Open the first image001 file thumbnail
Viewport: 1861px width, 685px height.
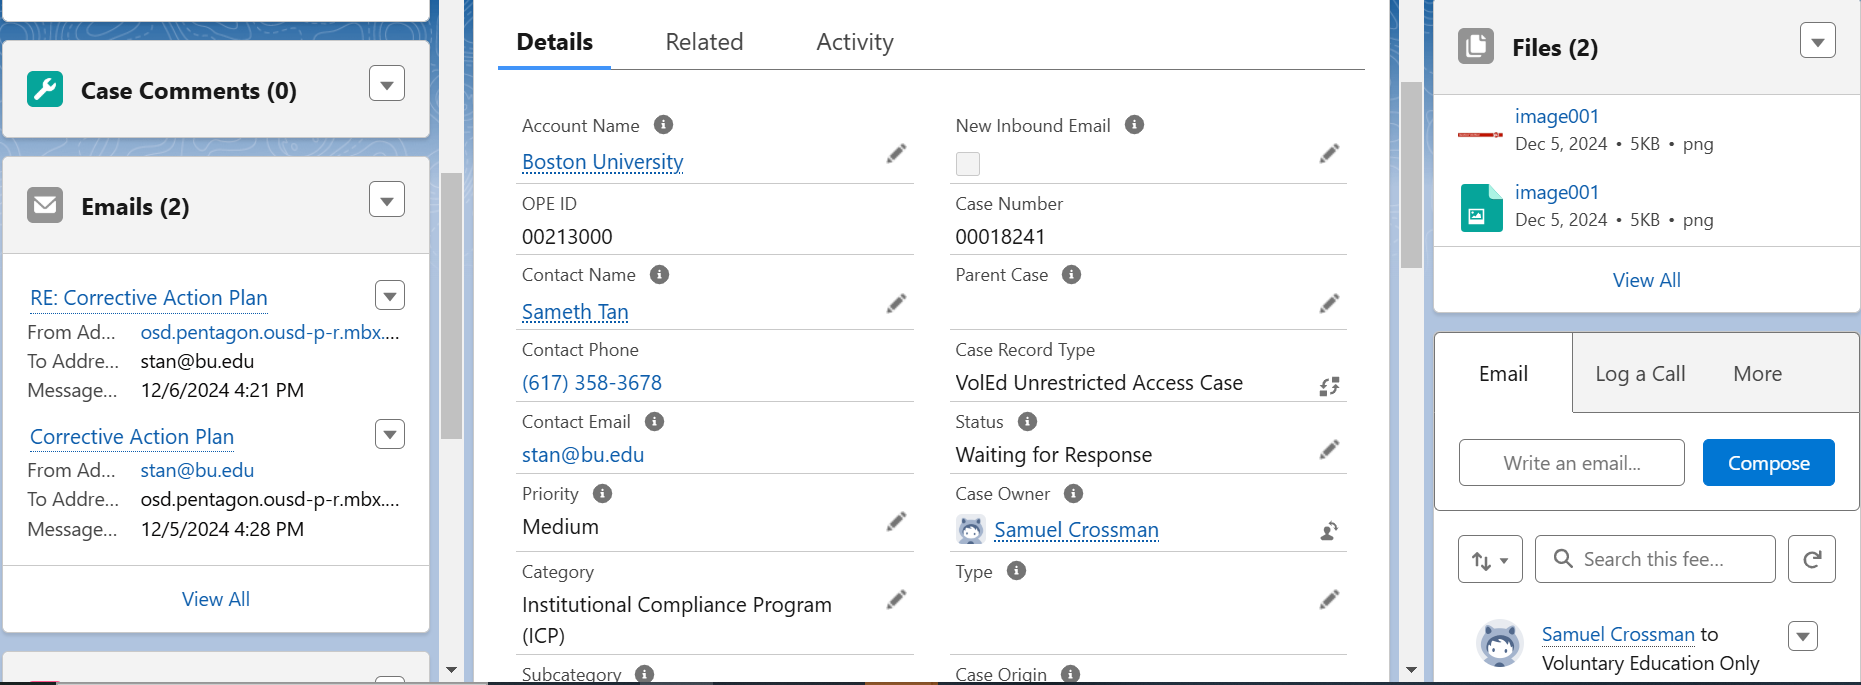click(1480, 133)
